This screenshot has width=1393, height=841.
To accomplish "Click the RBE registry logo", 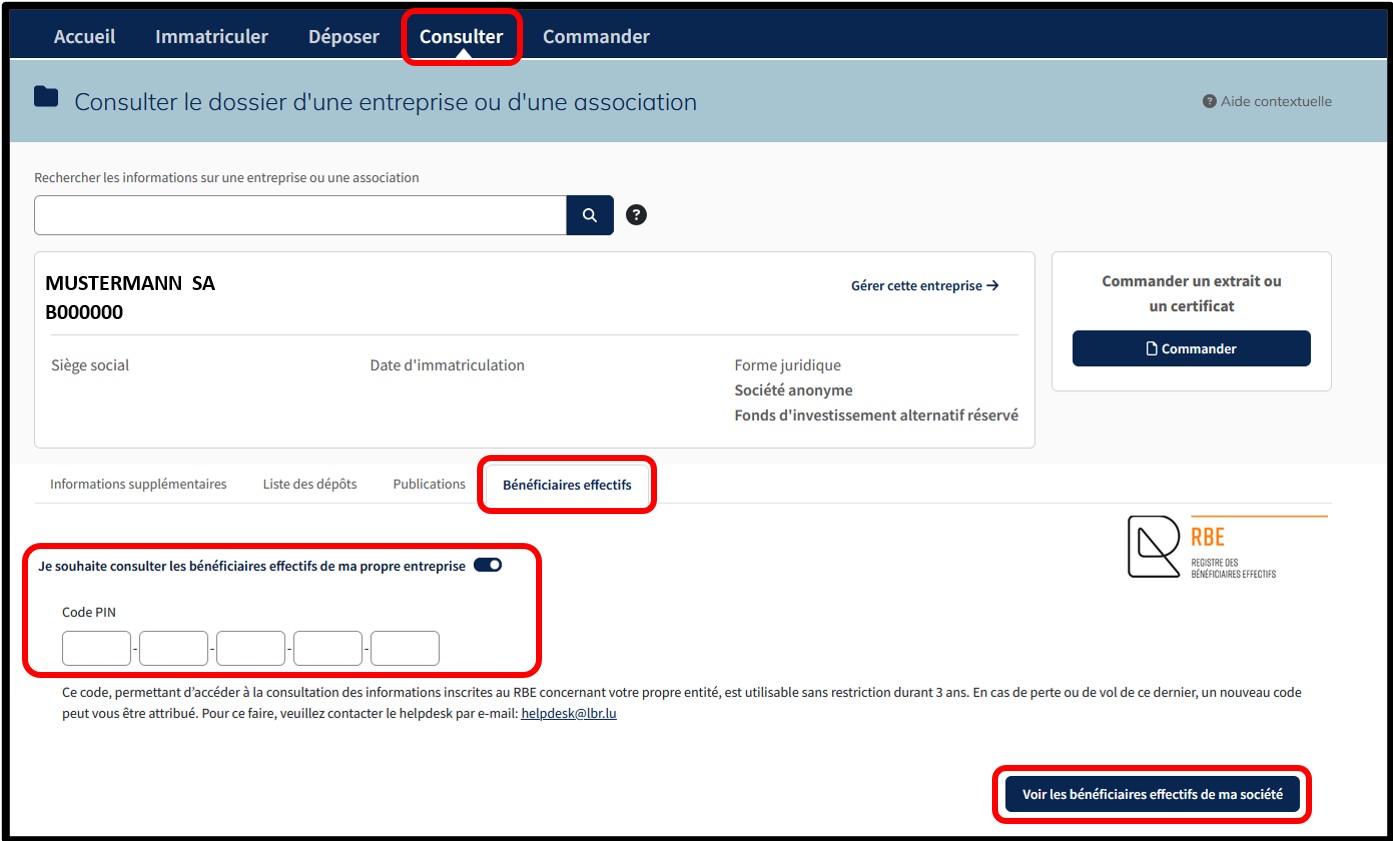I will tap(1226, 547).
